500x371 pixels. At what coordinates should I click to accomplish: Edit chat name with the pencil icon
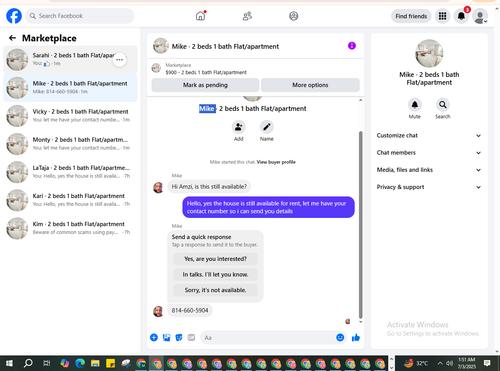point(267,127)
